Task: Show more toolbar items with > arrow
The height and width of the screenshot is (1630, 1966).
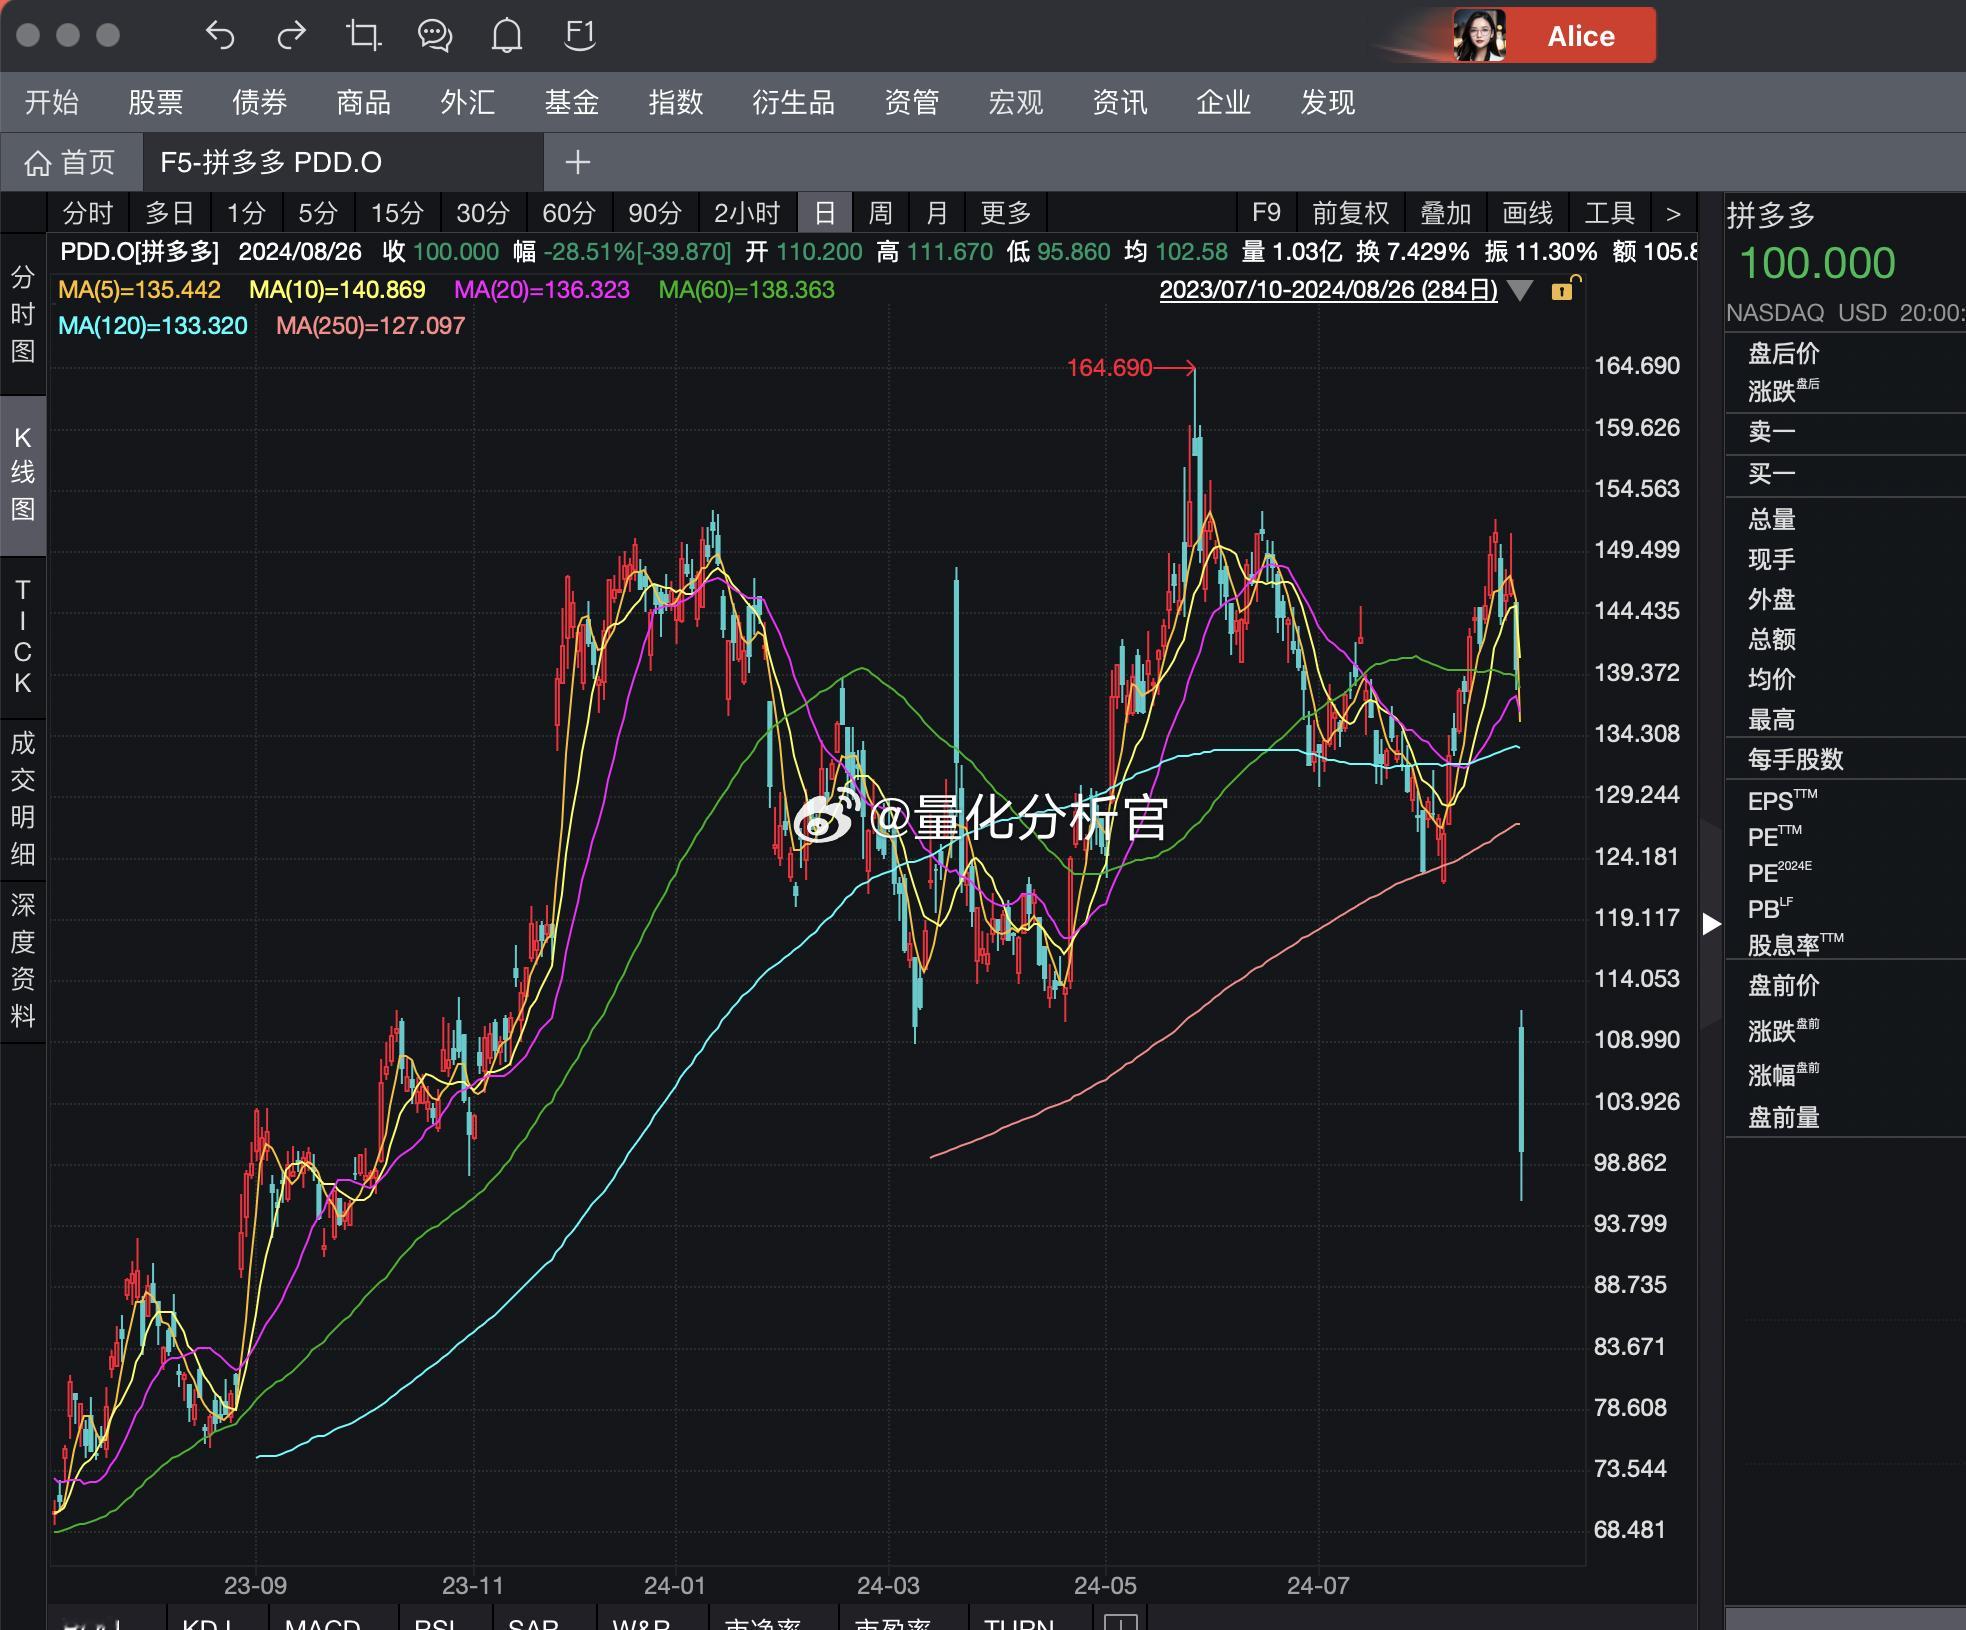Action: tap(1673, 213)
